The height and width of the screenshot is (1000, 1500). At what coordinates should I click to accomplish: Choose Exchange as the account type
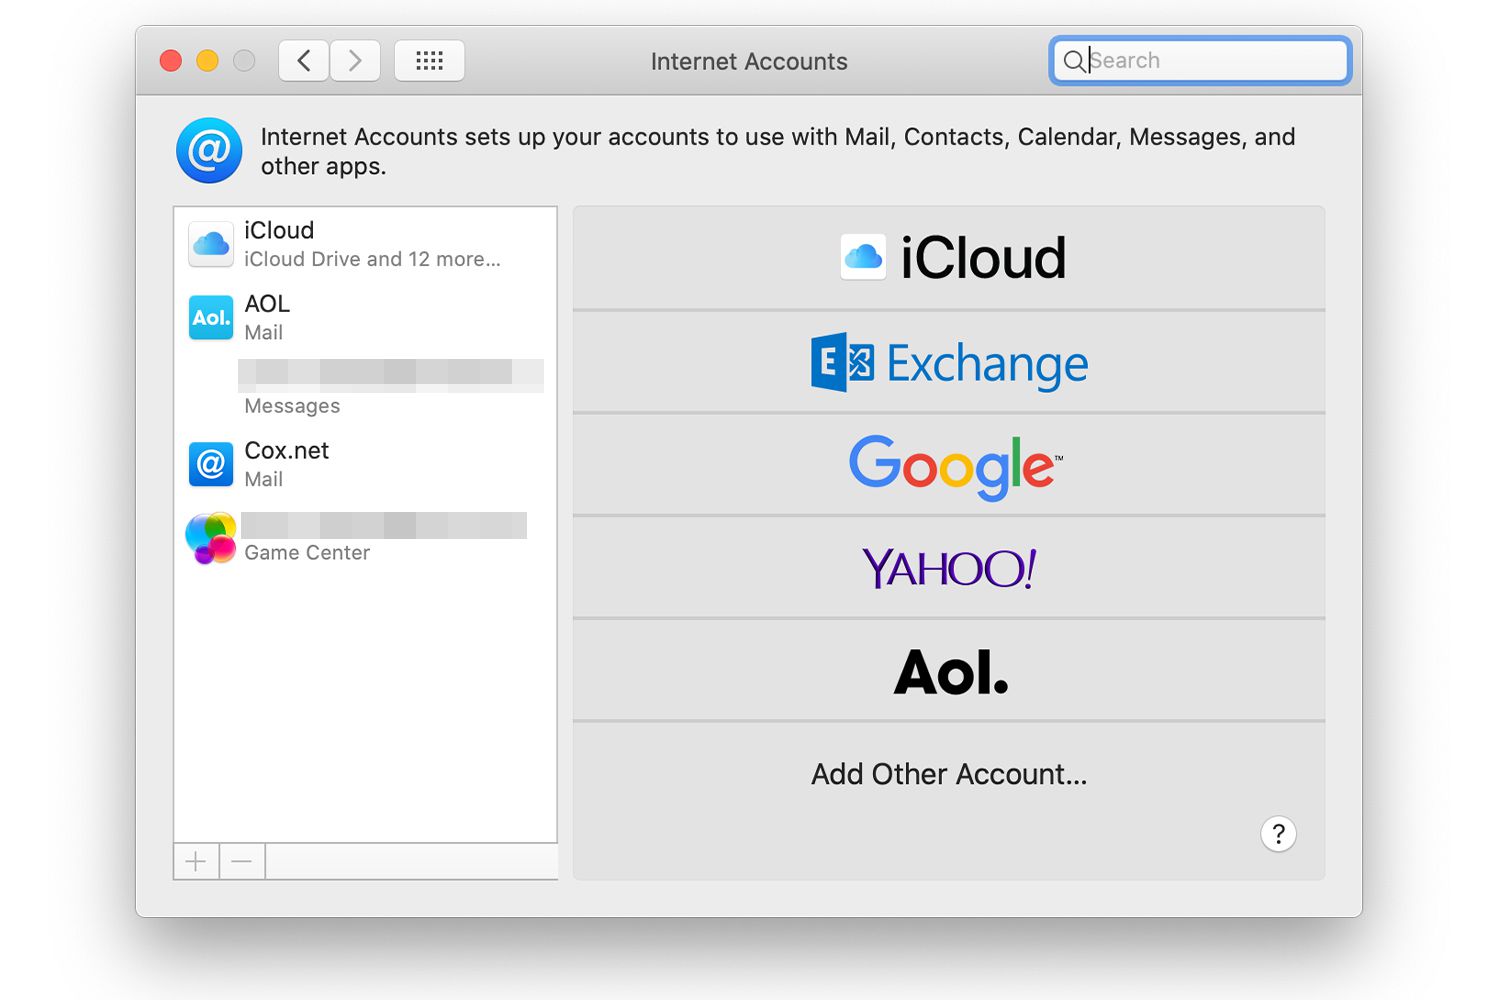[x=949, y=362]
